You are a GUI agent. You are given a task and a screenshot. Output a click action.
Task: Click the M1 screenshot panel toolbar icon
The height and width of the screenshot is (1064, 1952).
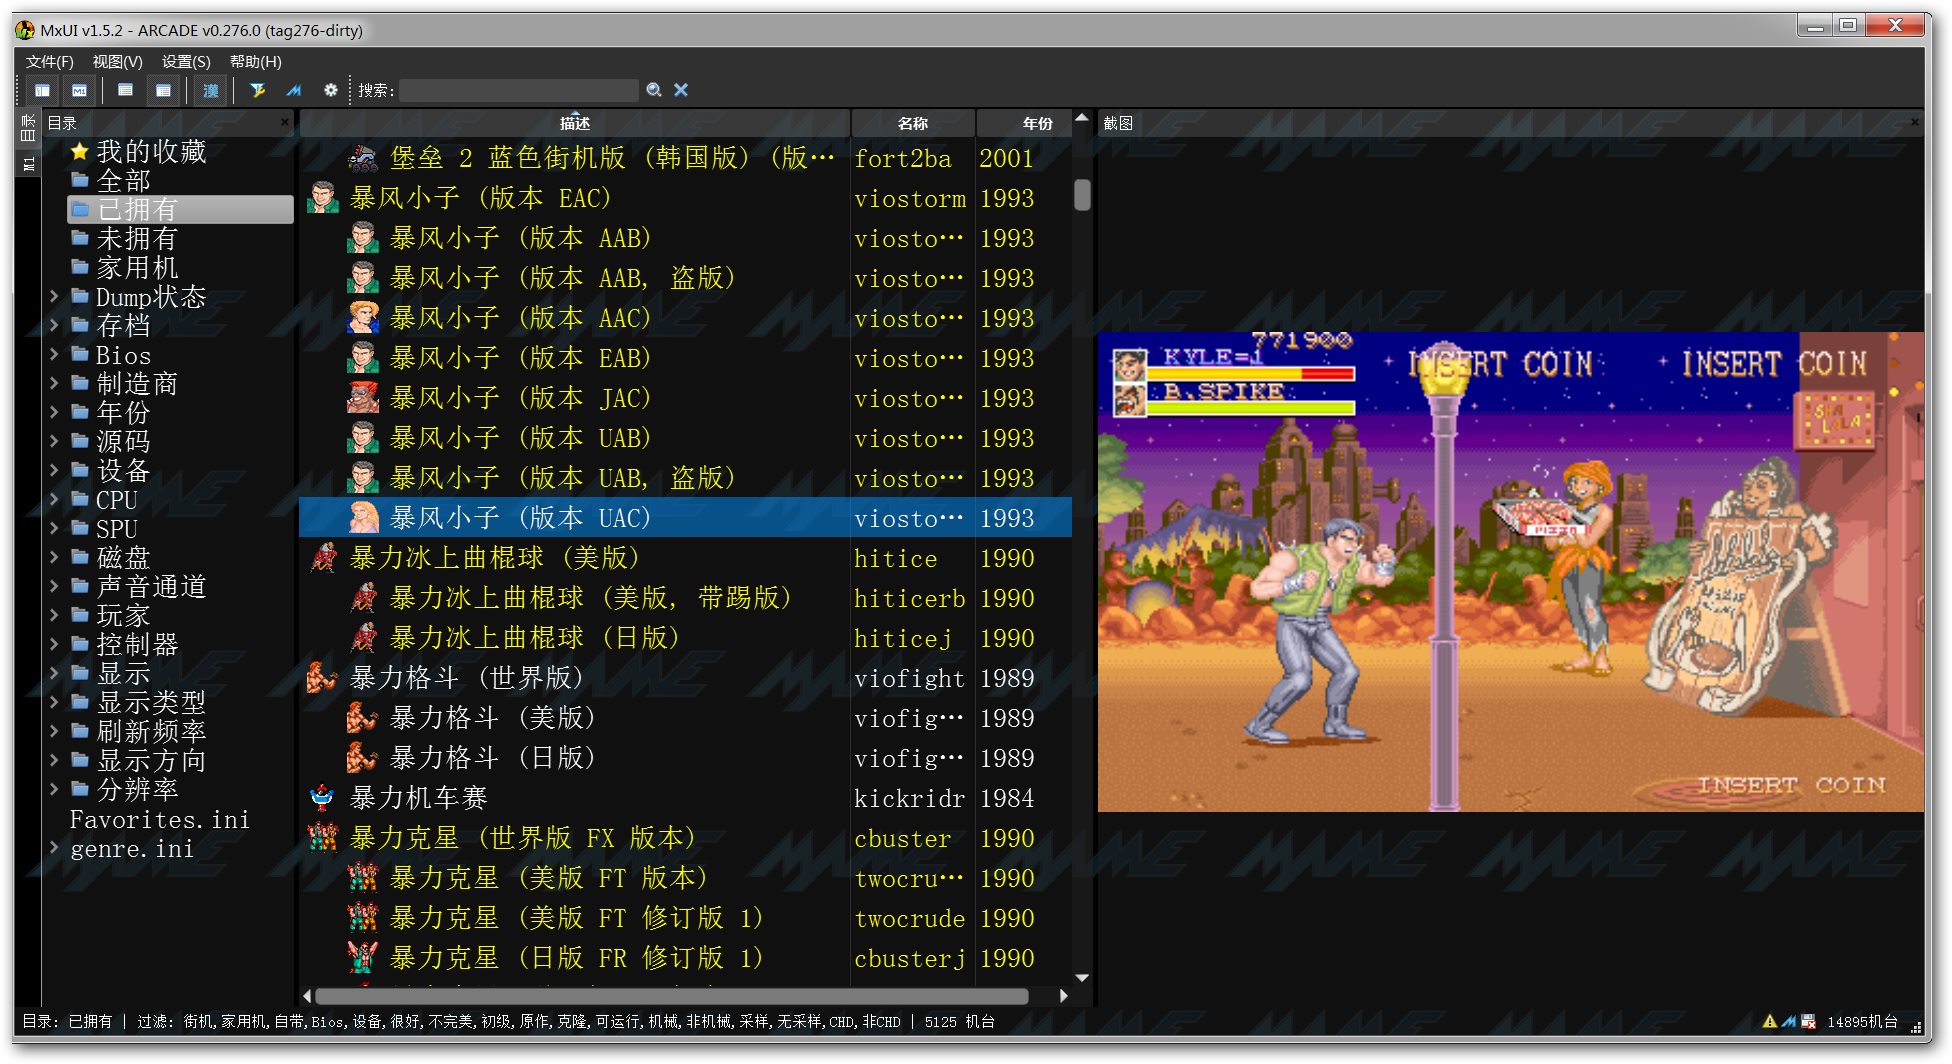coord(80,90)
